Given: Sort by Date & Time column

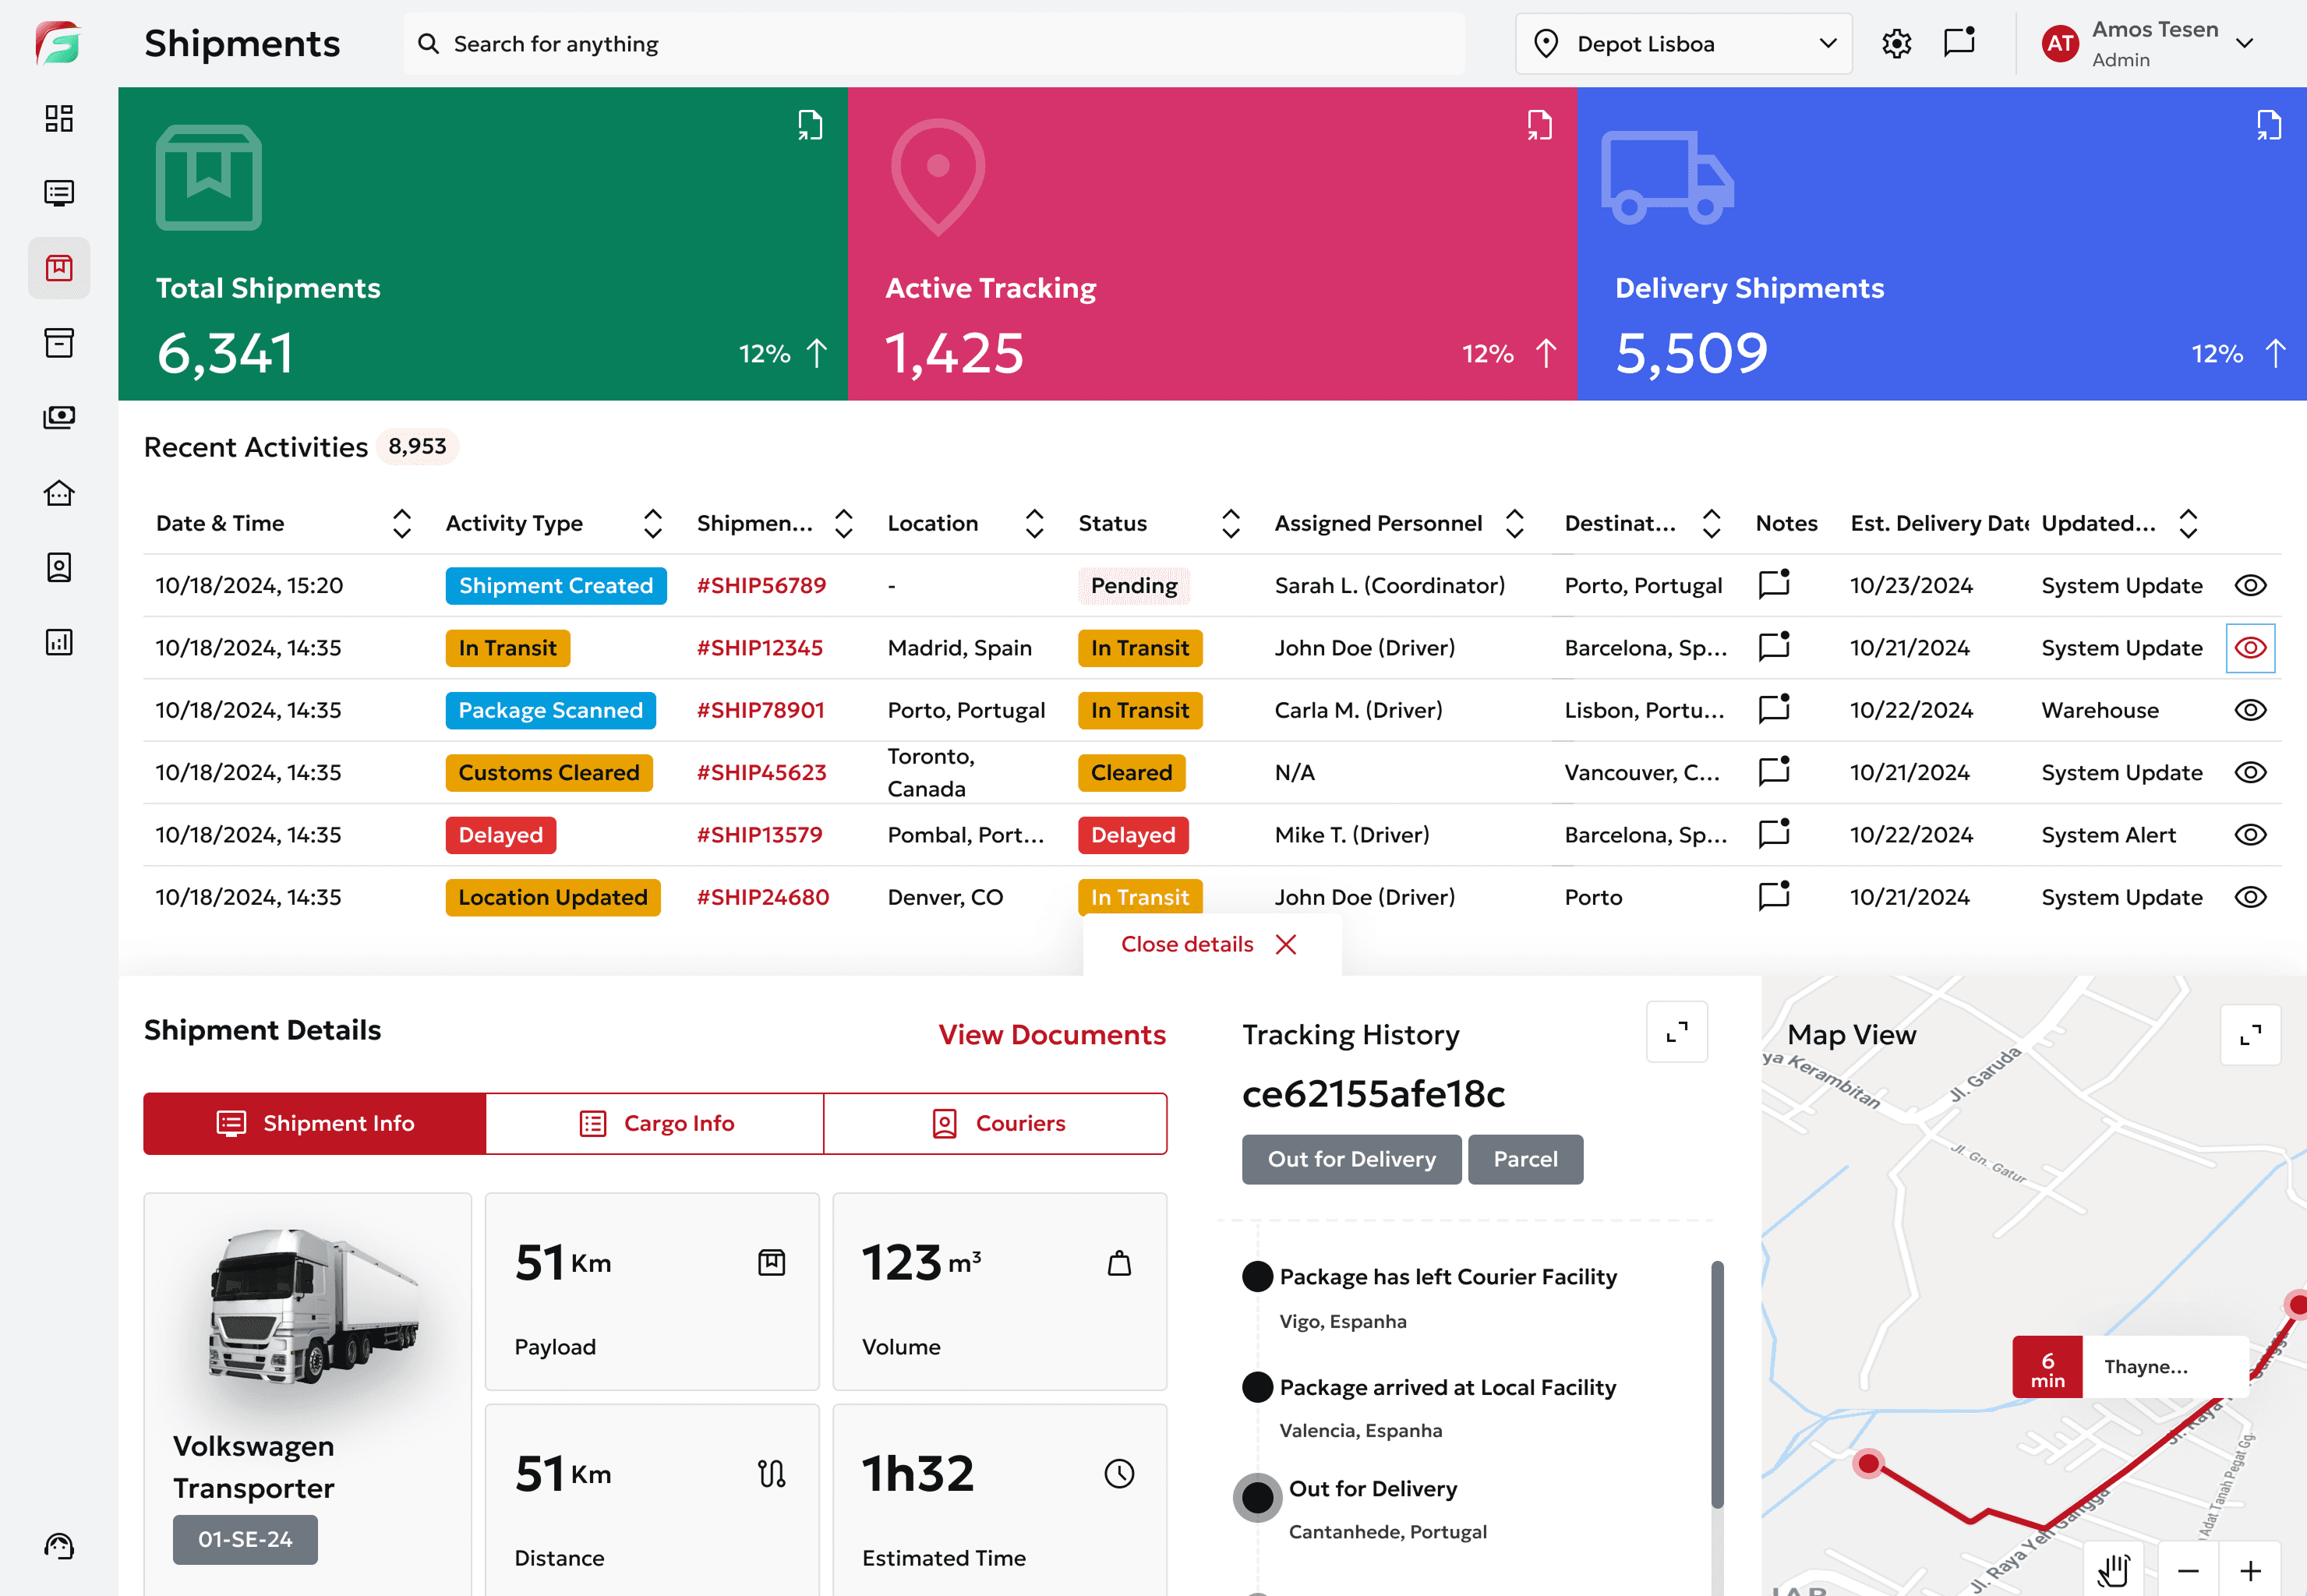Looking at the screenshot, I should (x=401, y=523).
